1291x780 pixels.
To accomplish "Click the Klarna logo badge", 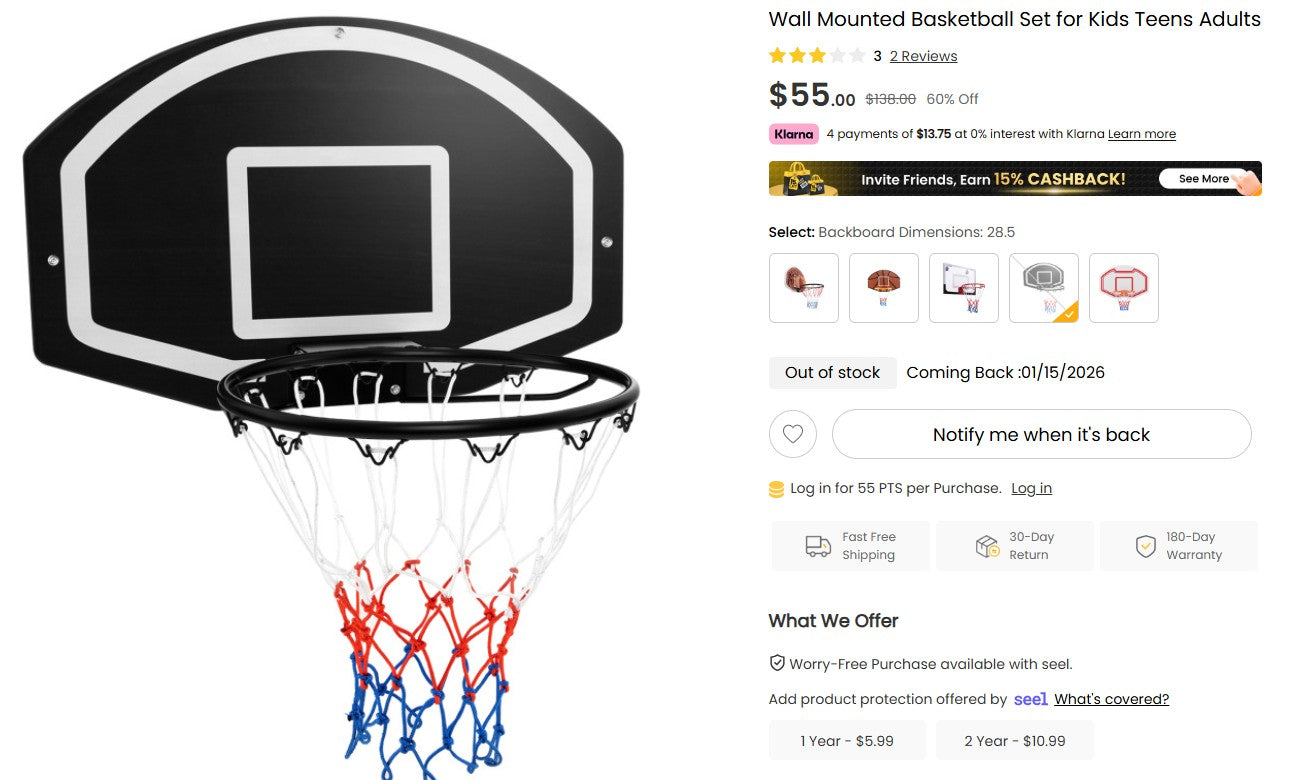I will pos(794,134).
